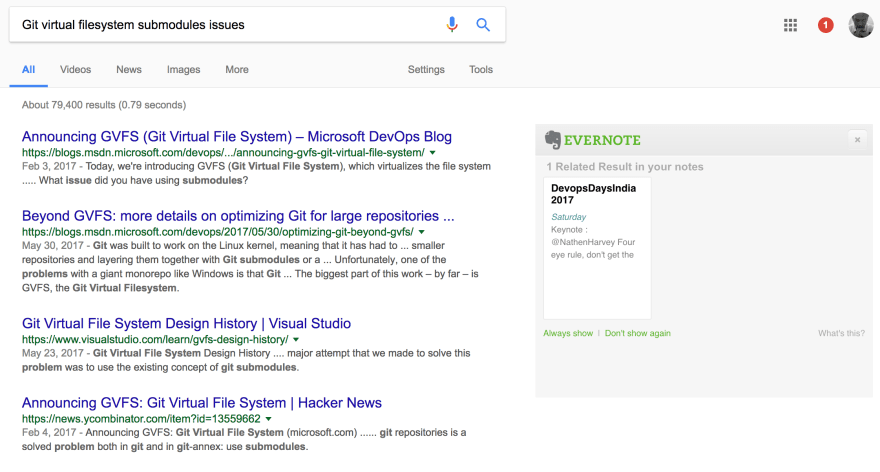This screenshot has height=472, width=880.
Task: Click the blogs.msdn.microsoft.com announcing-gvfs URL text
Action: coord(223,153)
